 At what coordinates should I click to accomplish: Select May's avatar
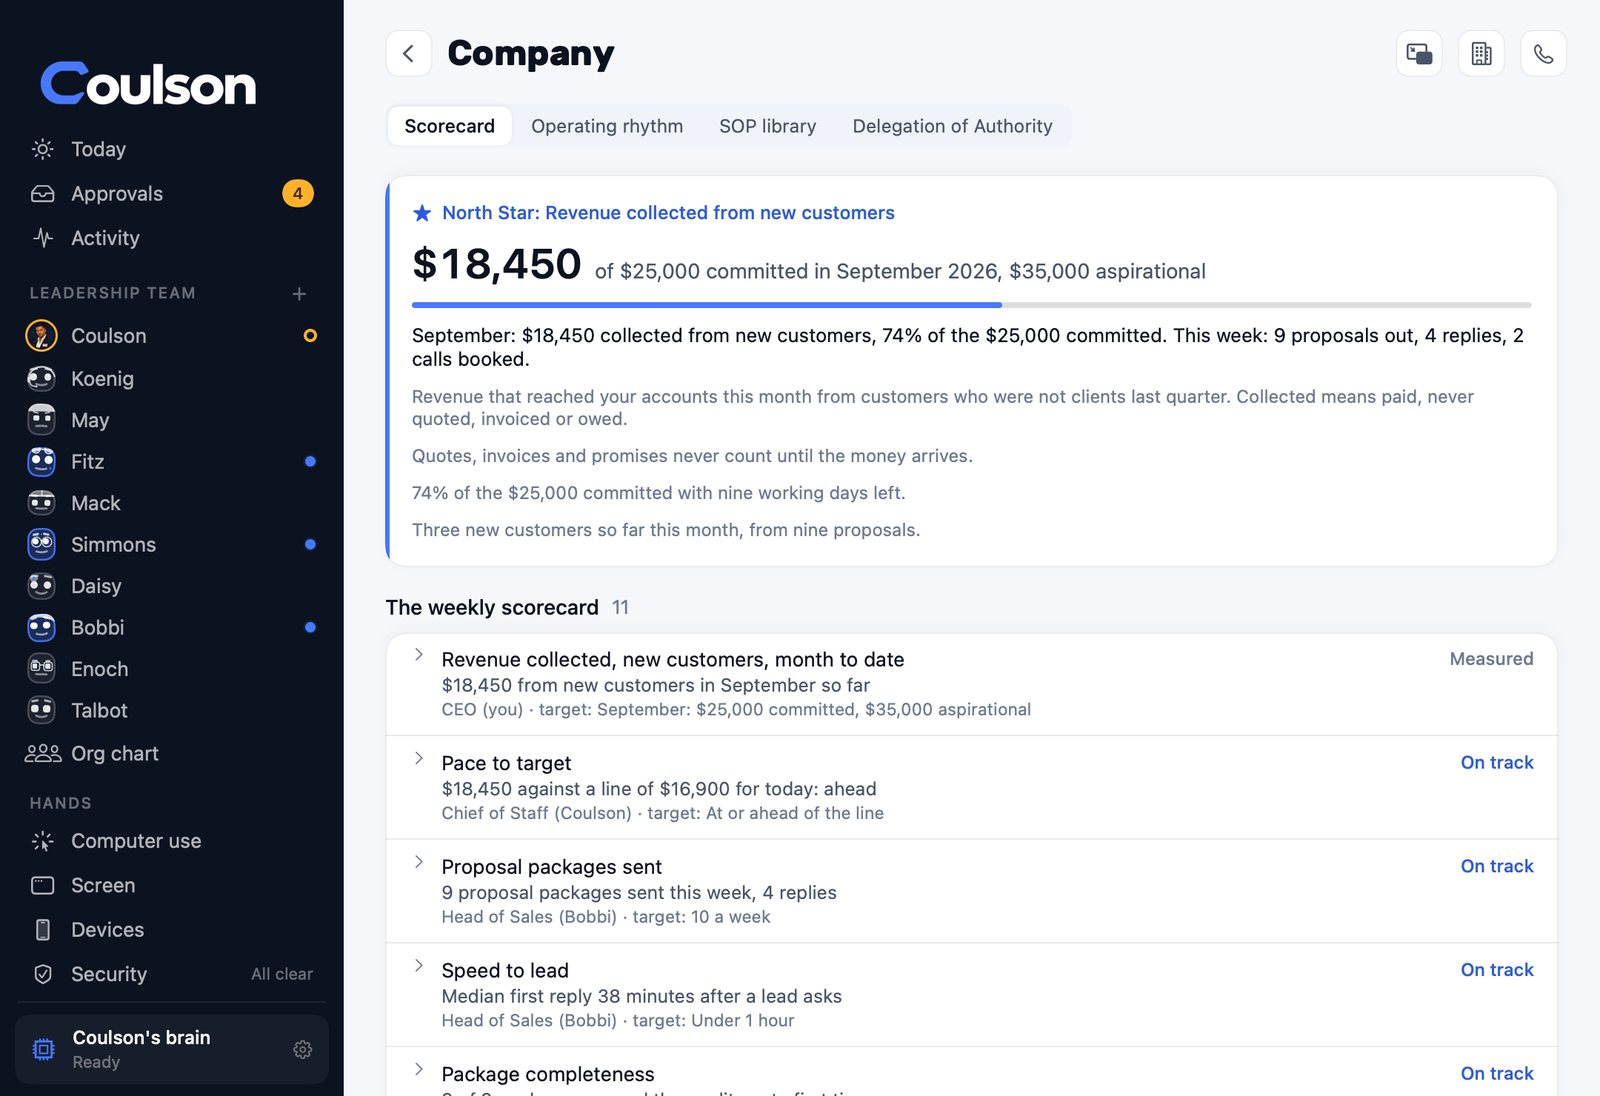coord(41,420)
